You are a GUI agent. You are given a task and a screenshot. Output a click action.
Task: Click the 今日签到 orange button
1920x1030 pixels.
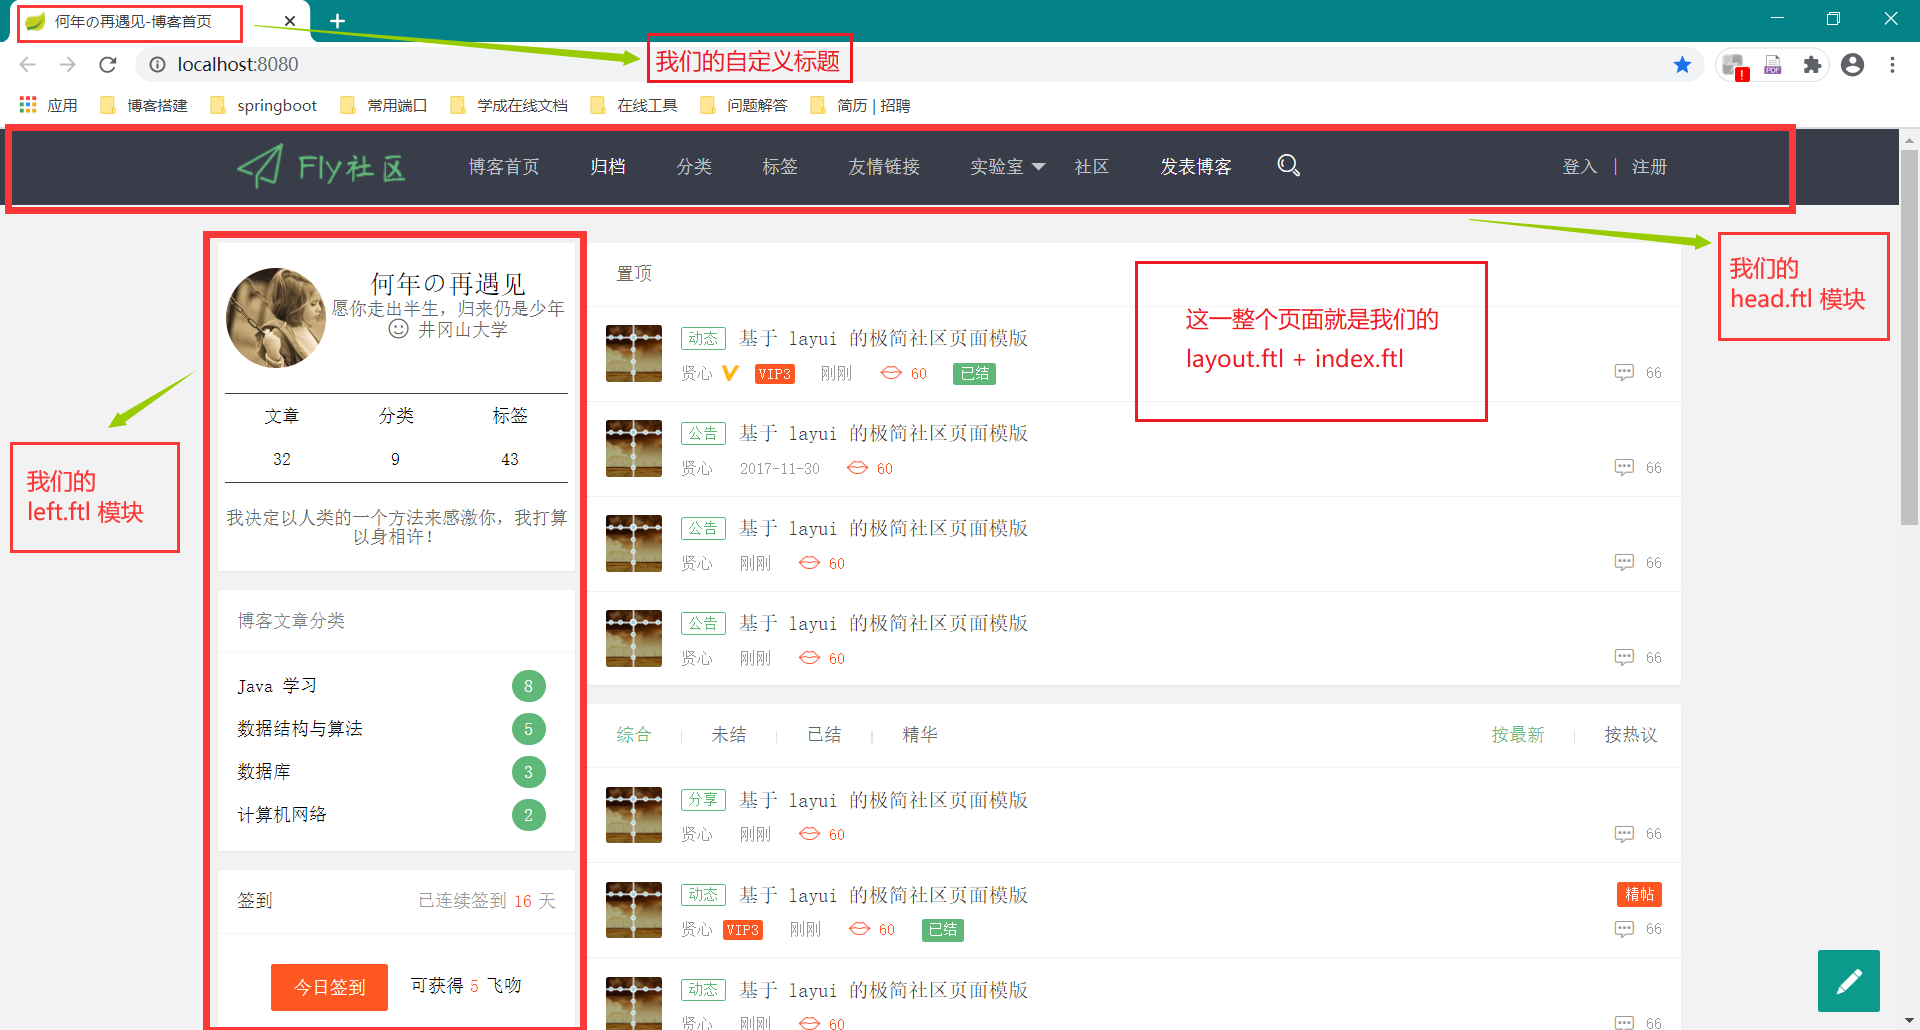coord(329,987)
